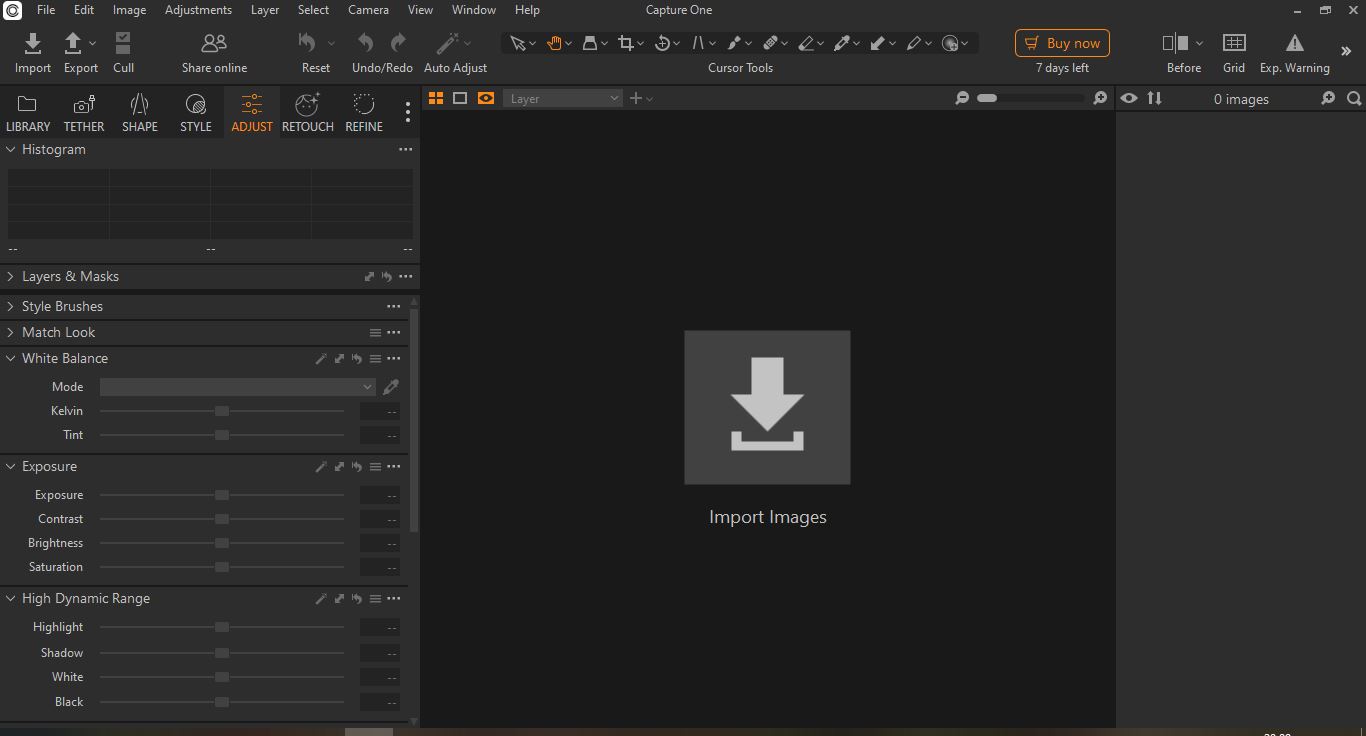Image resolution: width=1366 pixels, height=736 pixels.
Task: Select the hand pan cursor tool
Action: click(554, 43)
